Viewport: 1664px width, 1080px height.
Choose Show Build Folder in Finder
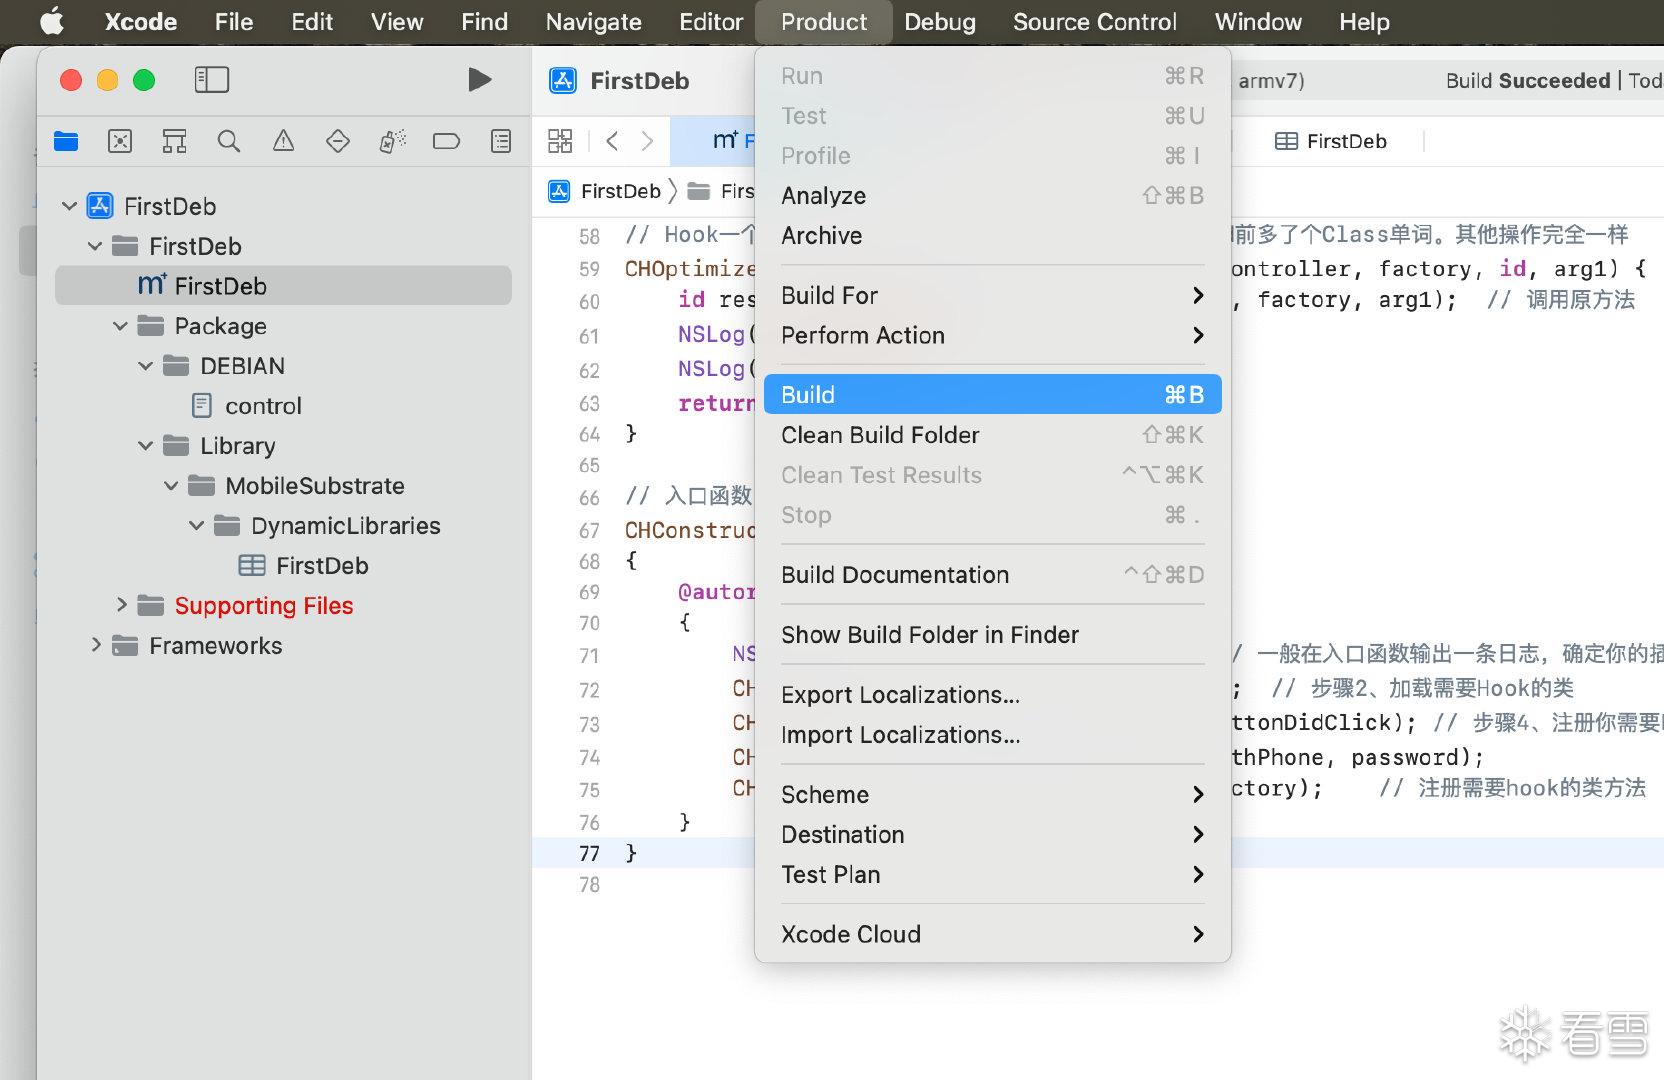(992, 635)
